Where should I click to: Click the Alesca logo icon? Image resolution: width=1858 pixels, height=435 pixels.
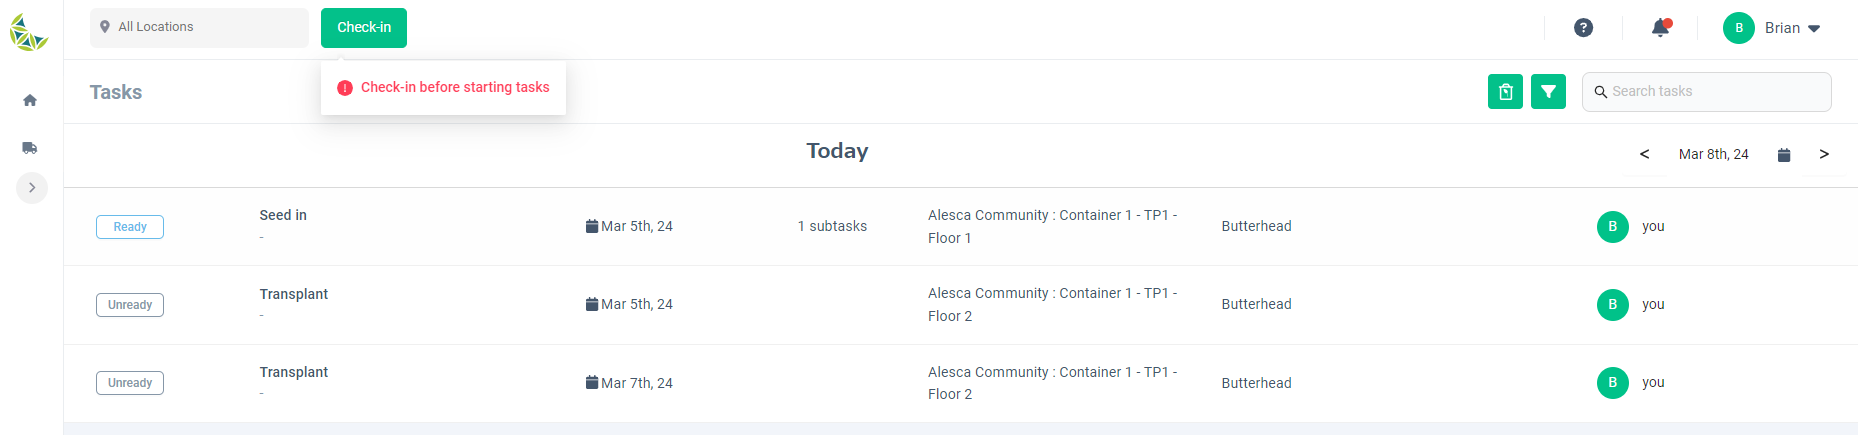29,33
